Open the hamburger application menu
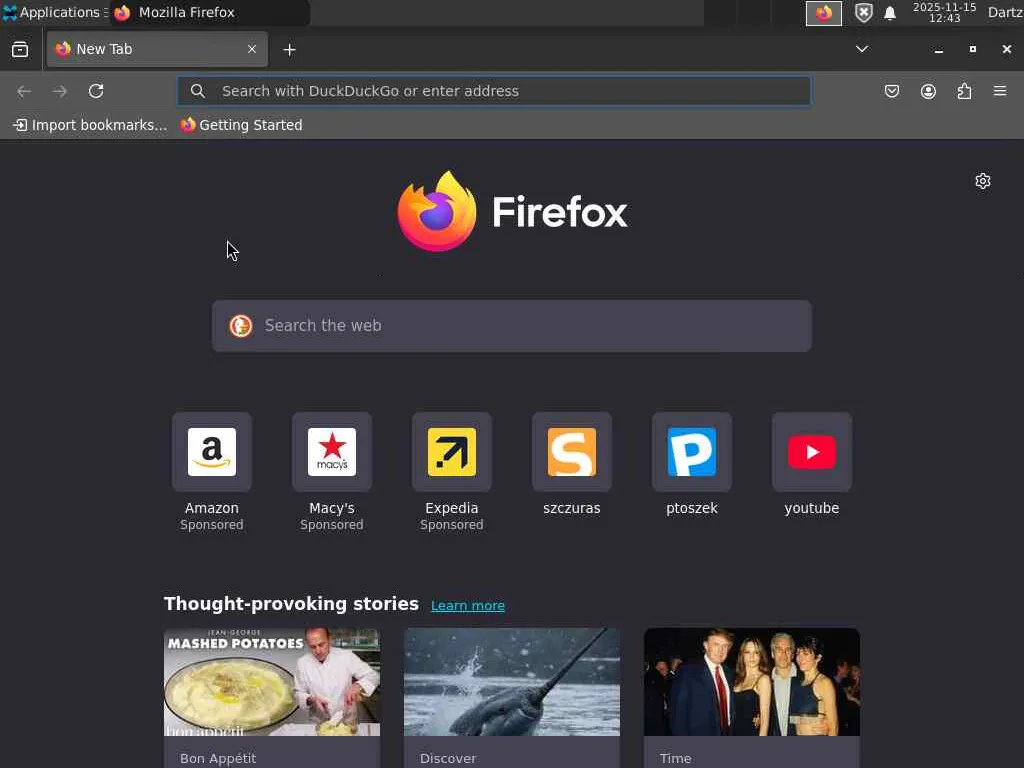The width and height of the screenshot is (1024, 768). click(1000, 91)
